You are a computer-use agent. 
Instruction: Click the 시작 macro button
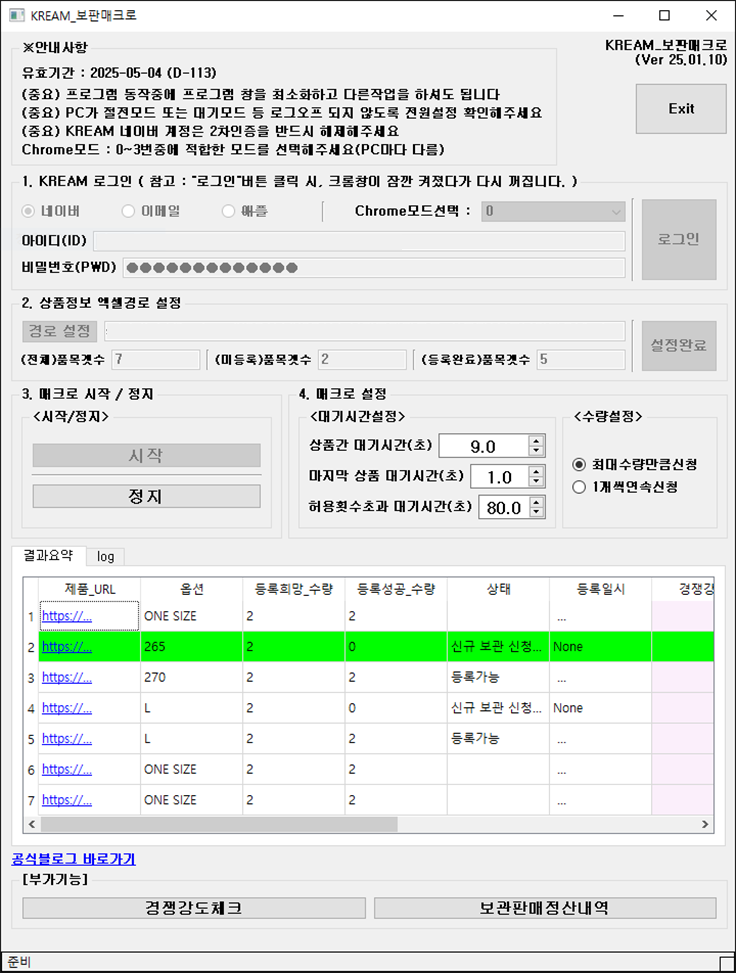point(146,455)
